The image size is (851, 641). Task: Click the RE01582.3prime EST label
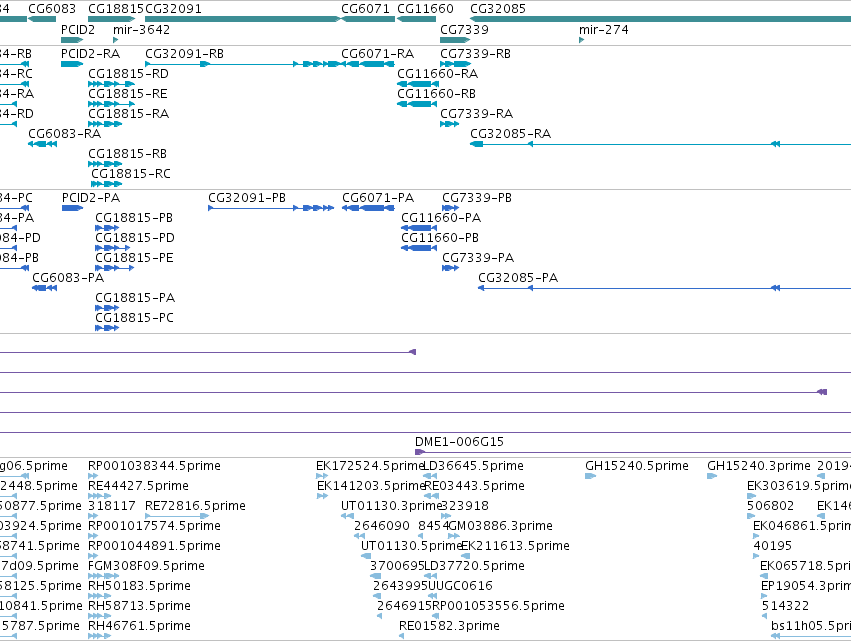(x=449, y=626)
